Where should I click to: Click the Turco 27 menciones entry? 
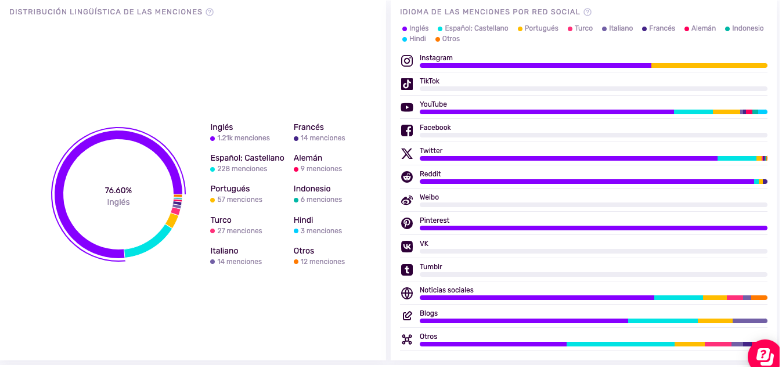click(236, 225)
